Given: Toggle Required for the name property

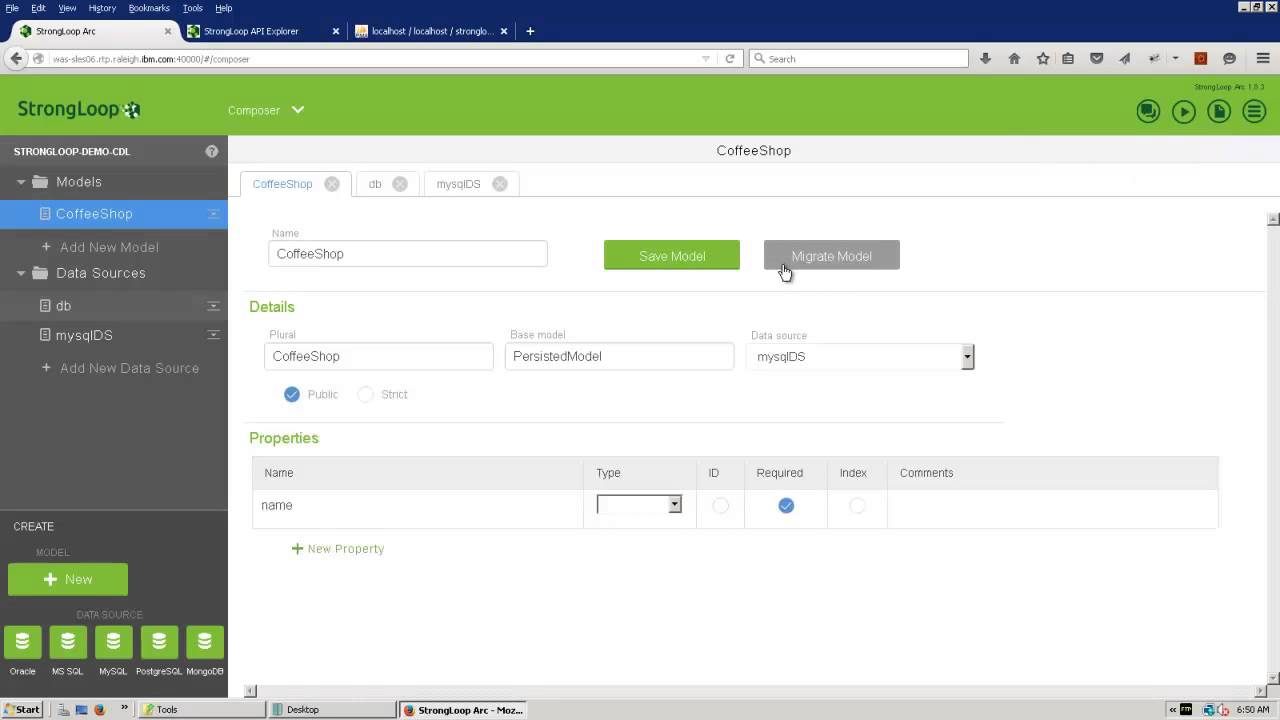Looking at the screenshot, I should (x=786, y=506).
